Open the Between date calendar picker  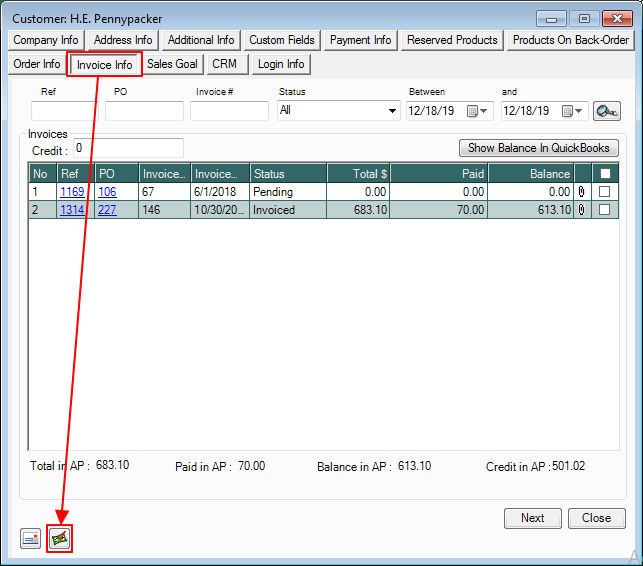(x=478, y=111)
